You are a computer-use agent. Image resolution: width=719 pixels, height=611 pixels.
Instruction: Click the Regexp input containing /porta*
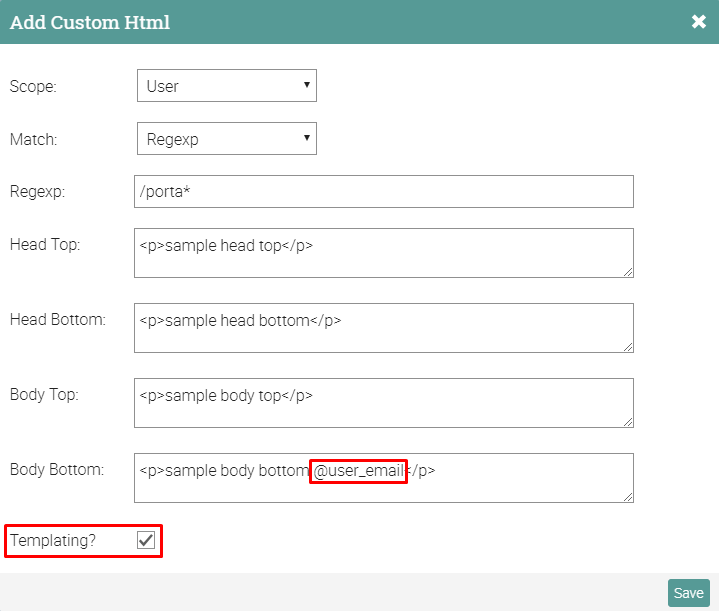click(383, 192)
